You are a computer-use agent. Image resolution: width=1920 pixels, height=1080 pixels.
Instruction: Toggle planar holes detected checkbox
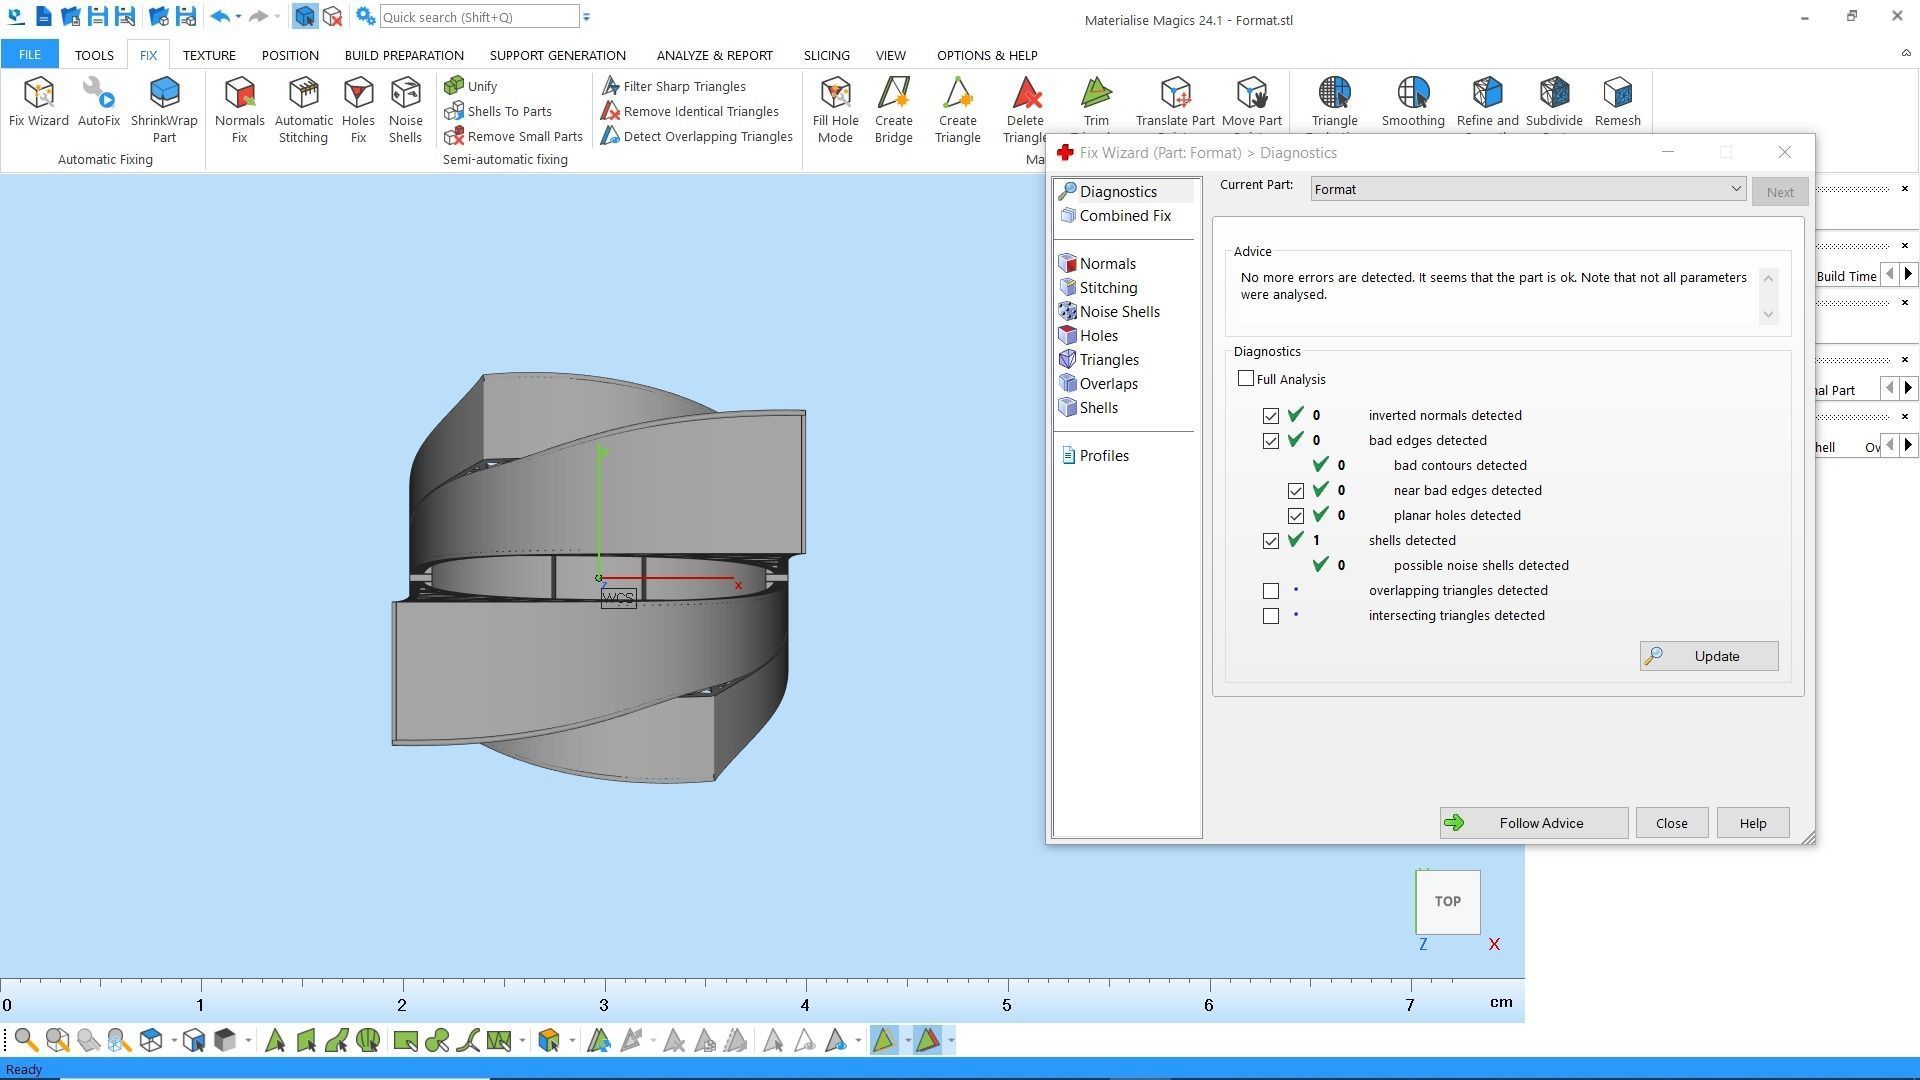(x=1295, y=515)
